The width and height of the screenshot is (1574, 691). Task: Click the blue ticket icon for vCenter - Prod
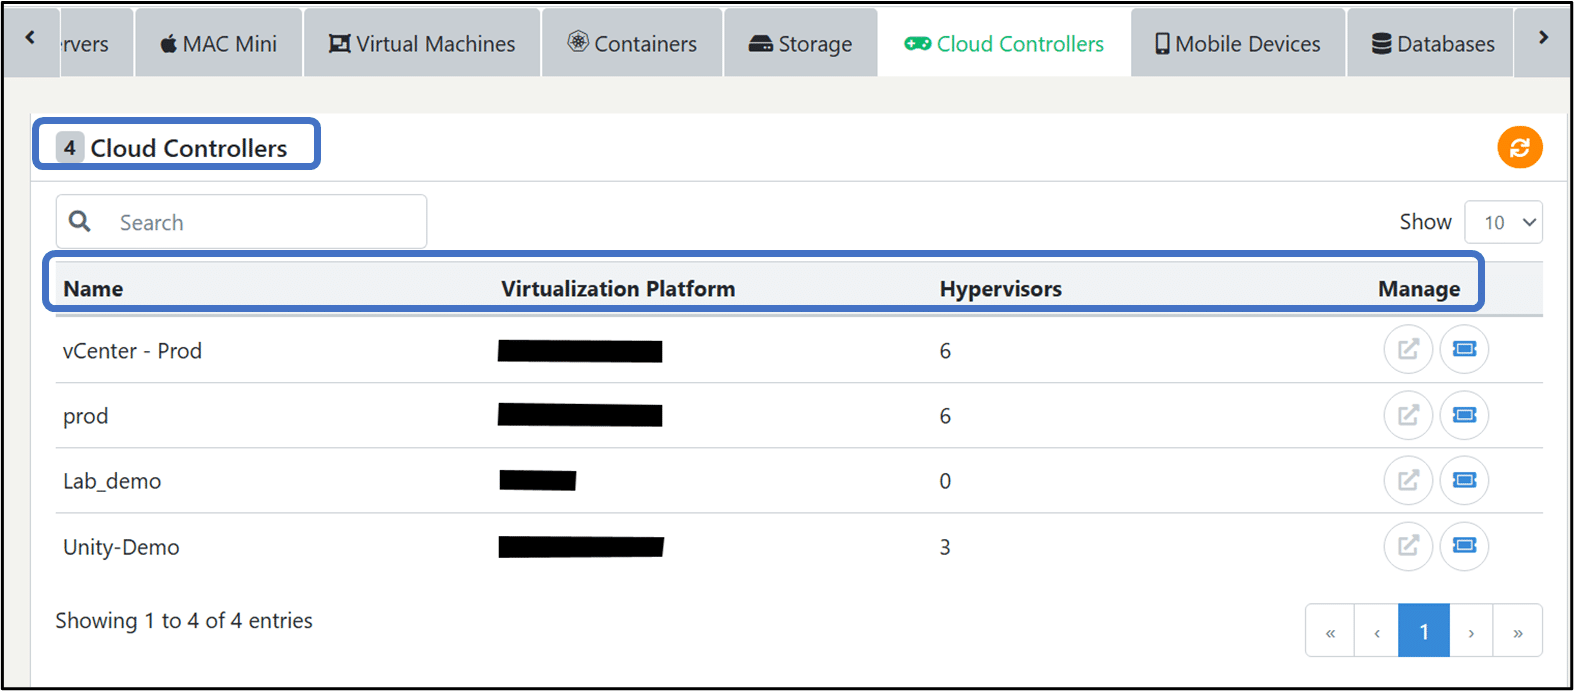[x=1464, y=349]
